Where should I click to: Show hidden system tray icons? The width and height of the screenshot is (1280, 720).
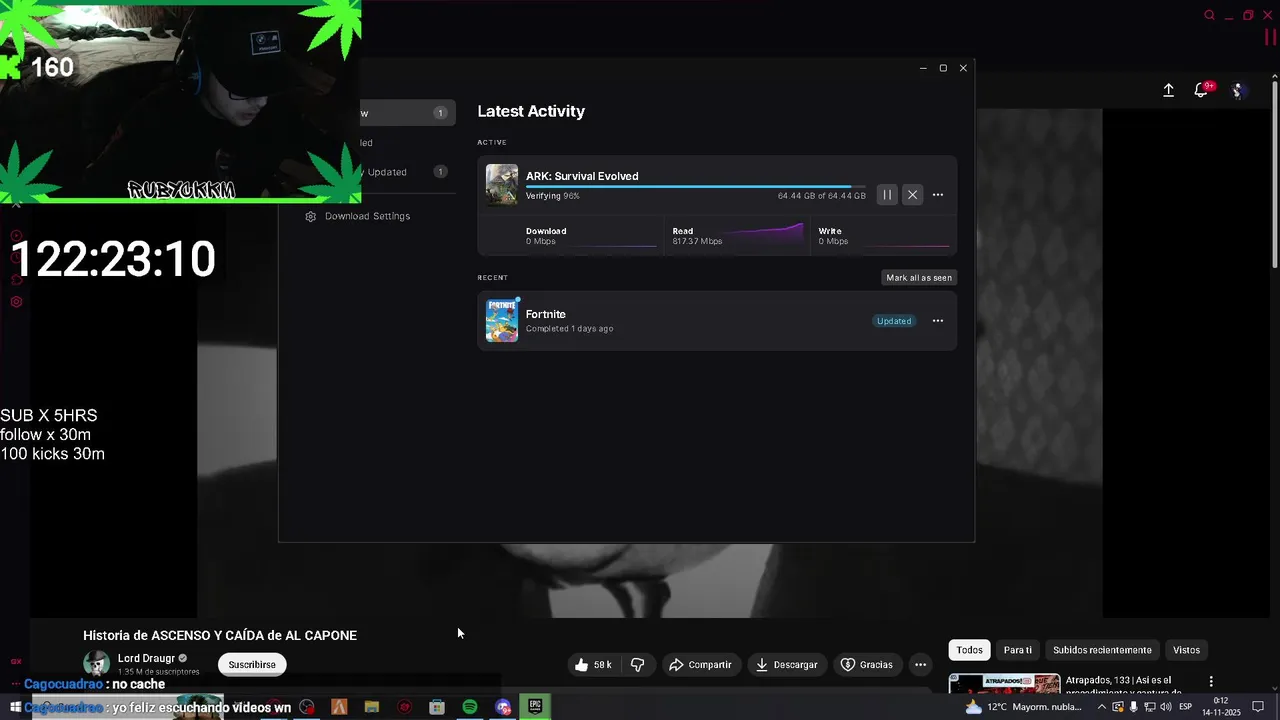point(1102,707)
